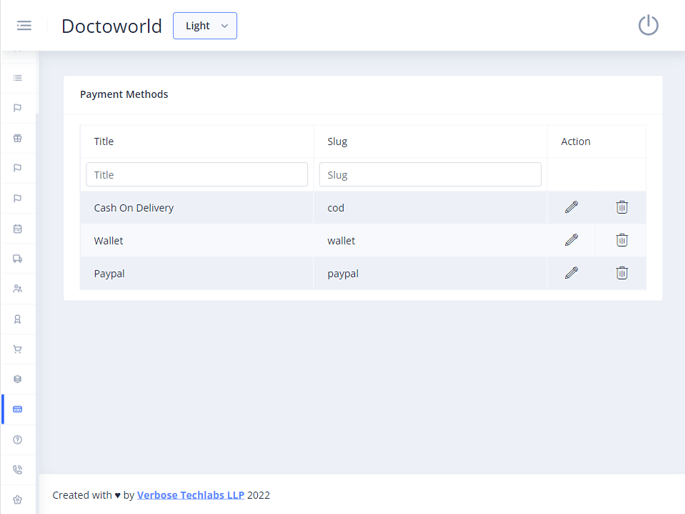Image resolution: width=685 pixels, height=514 pixels.
Task: Delete the Cash On Delivery payment method
Action: pos(621,207)
